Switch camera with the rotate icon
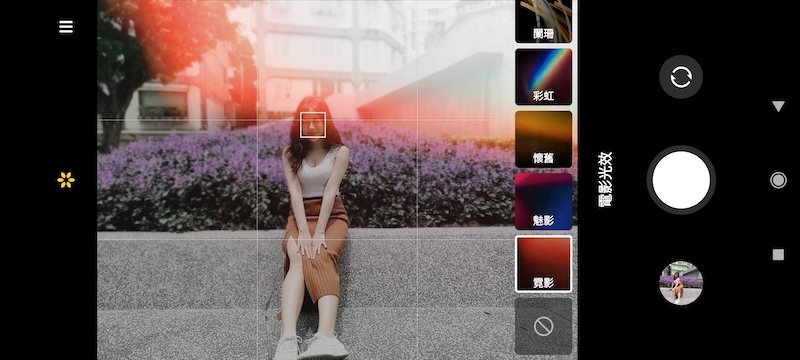 (681, 77)
